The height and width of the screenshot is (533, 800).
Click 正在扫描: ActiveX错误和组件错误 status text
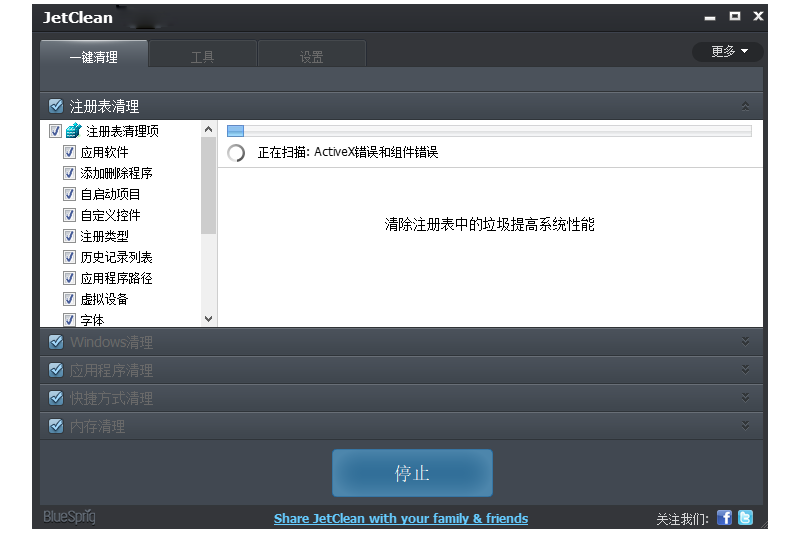pyautogui.click(x=348, y=152)
